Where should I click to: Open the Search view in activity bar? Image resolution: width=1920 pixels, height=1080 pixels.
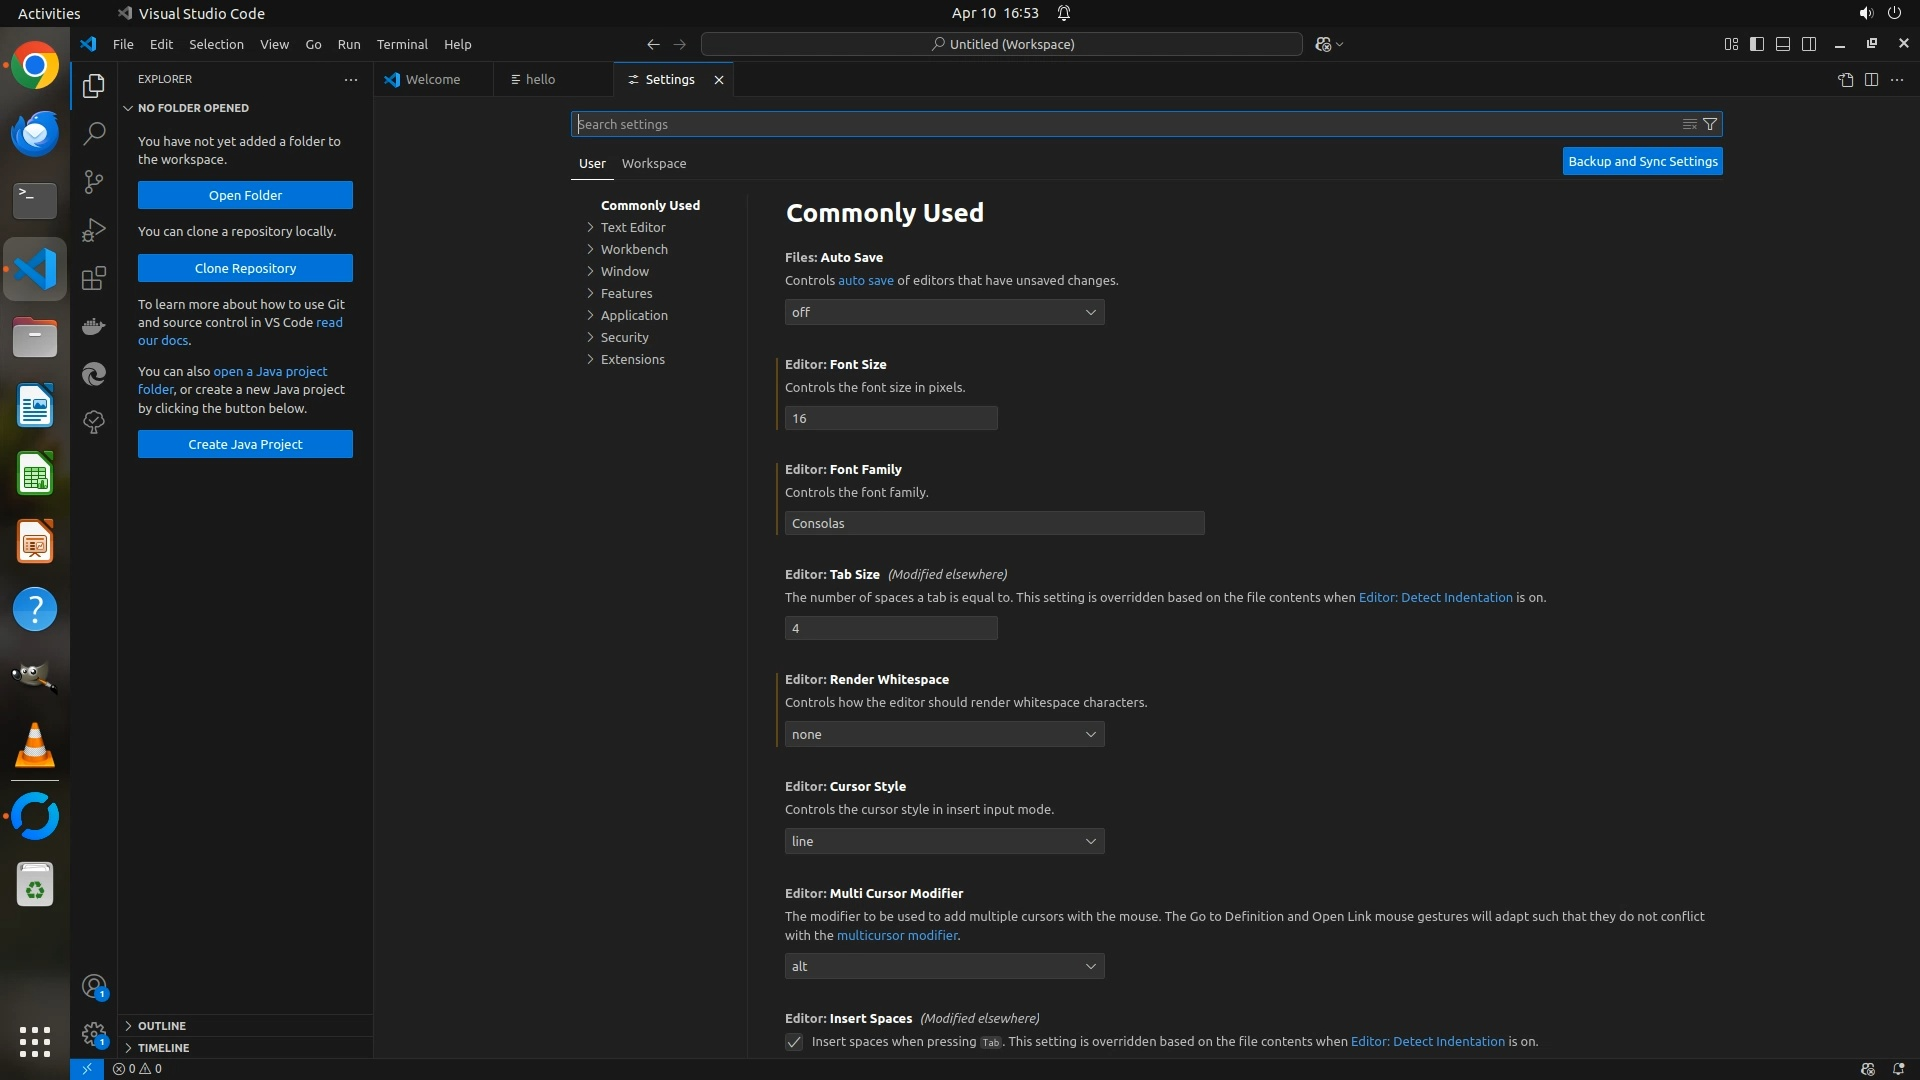click(93, 133)
